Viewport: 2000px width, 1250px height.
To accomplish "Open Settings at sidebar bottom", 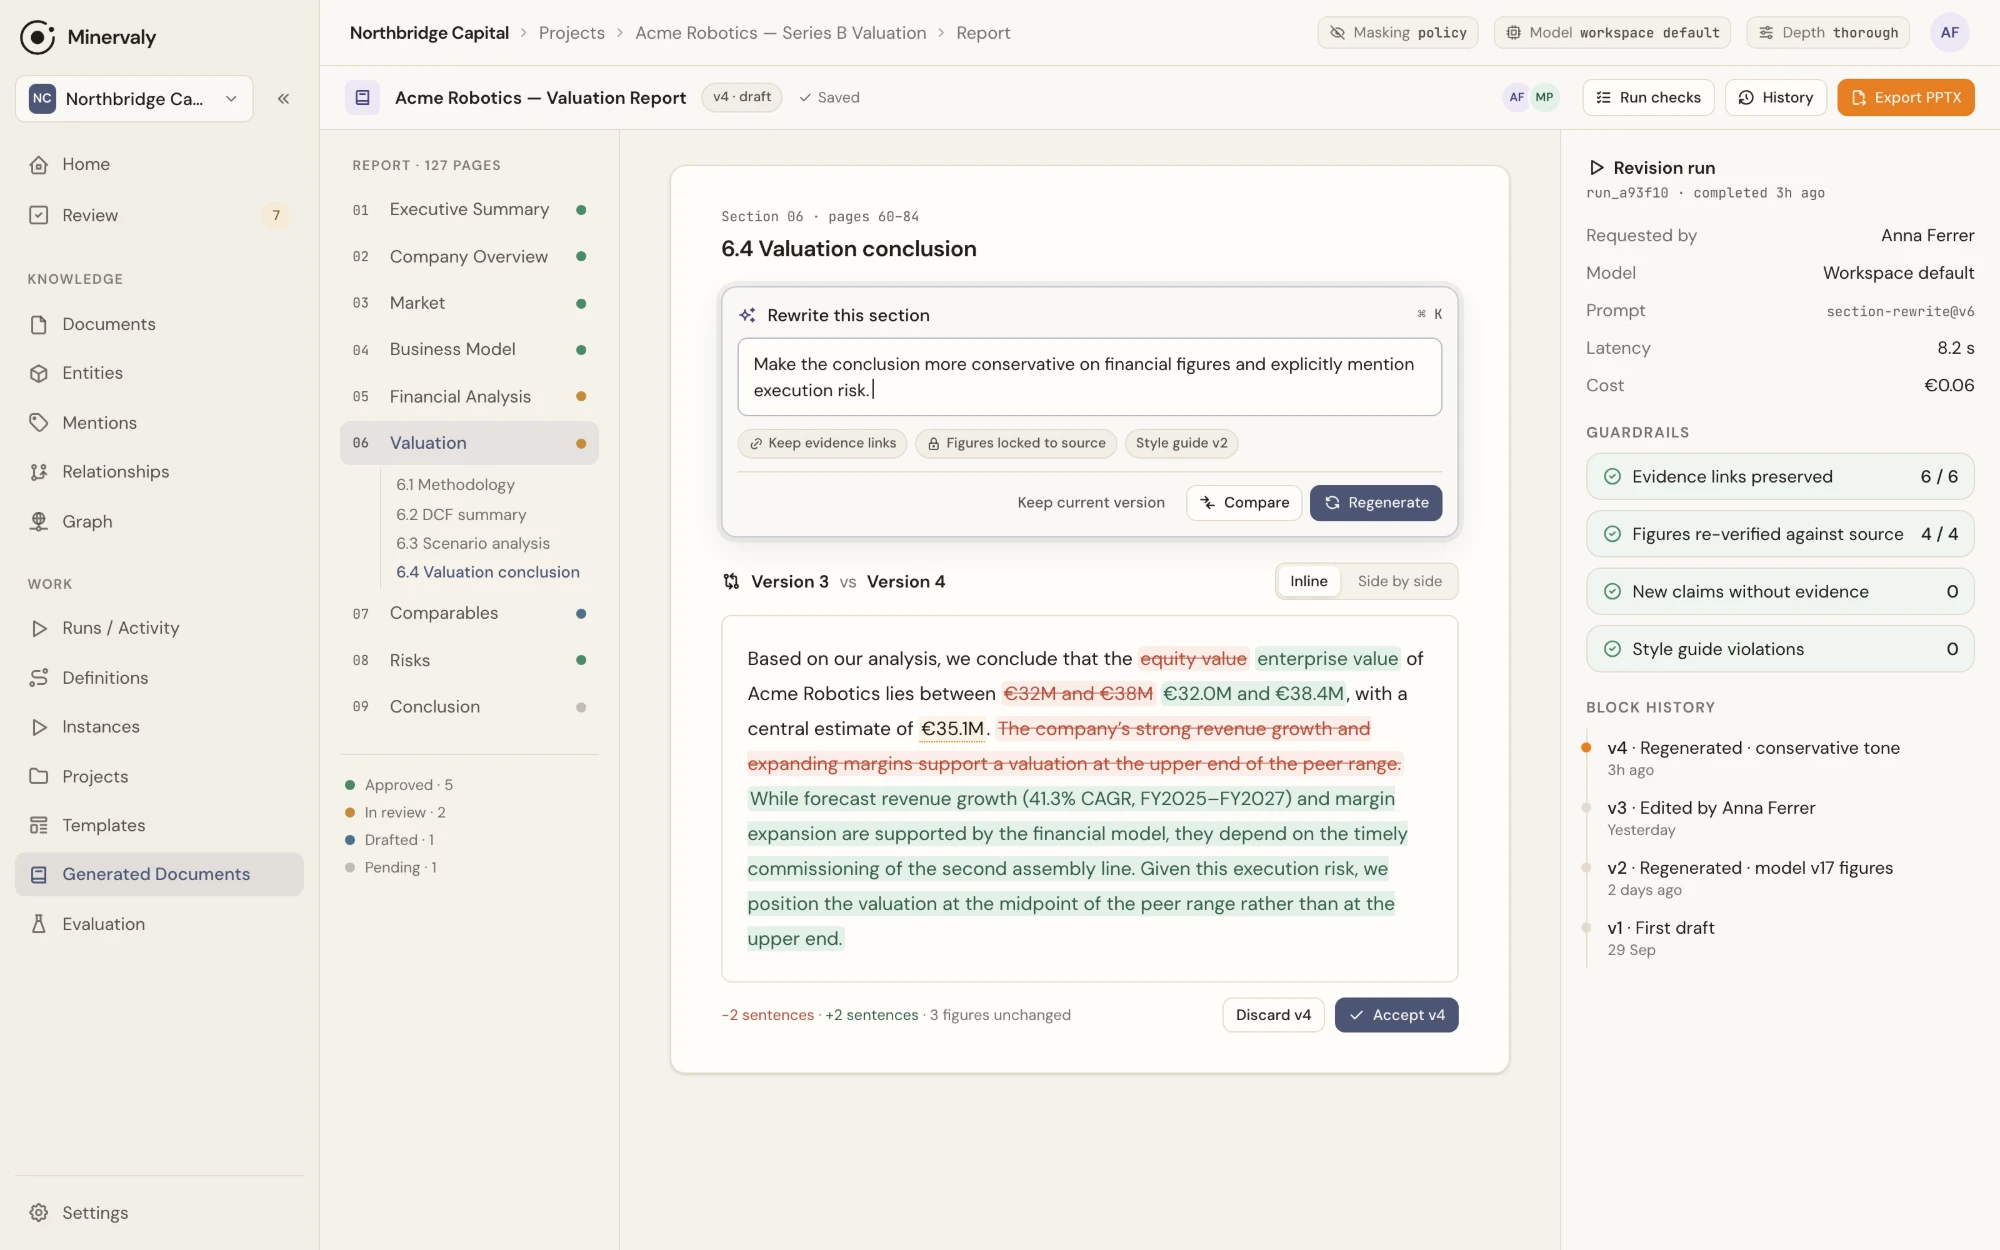I will [160, 1213].
